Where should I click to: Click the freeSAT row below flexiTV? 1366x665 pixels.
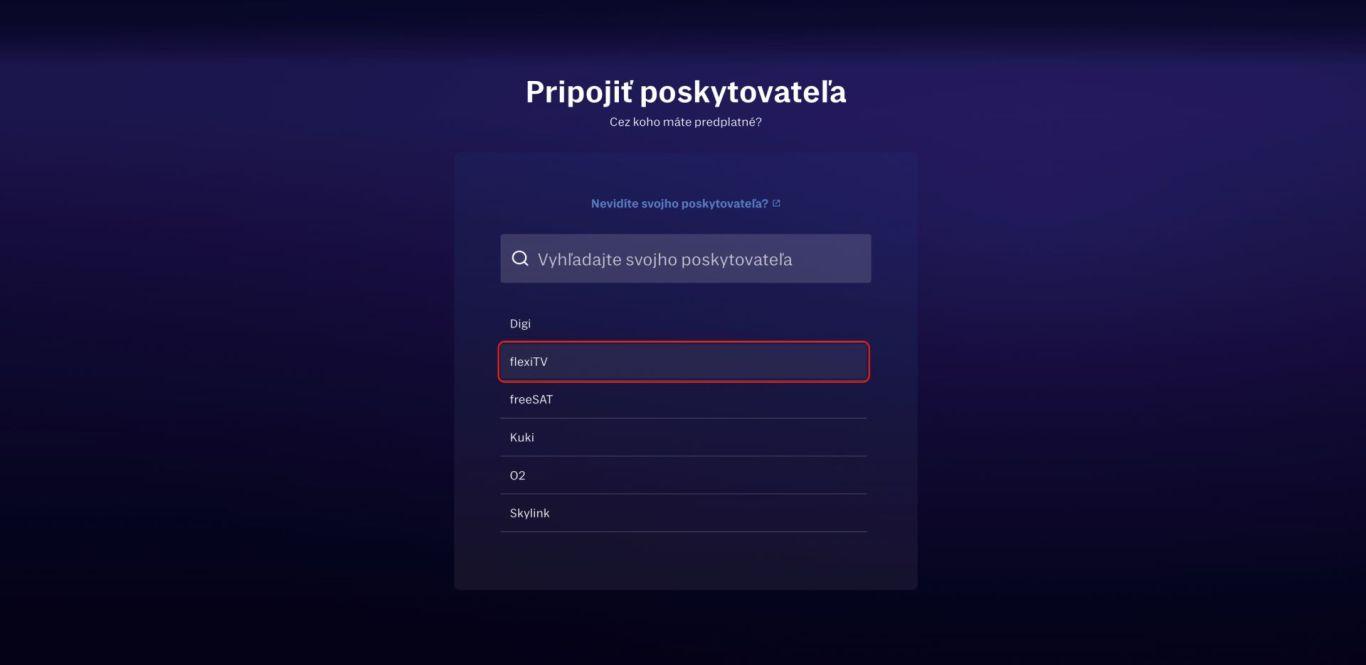[684, 400]
